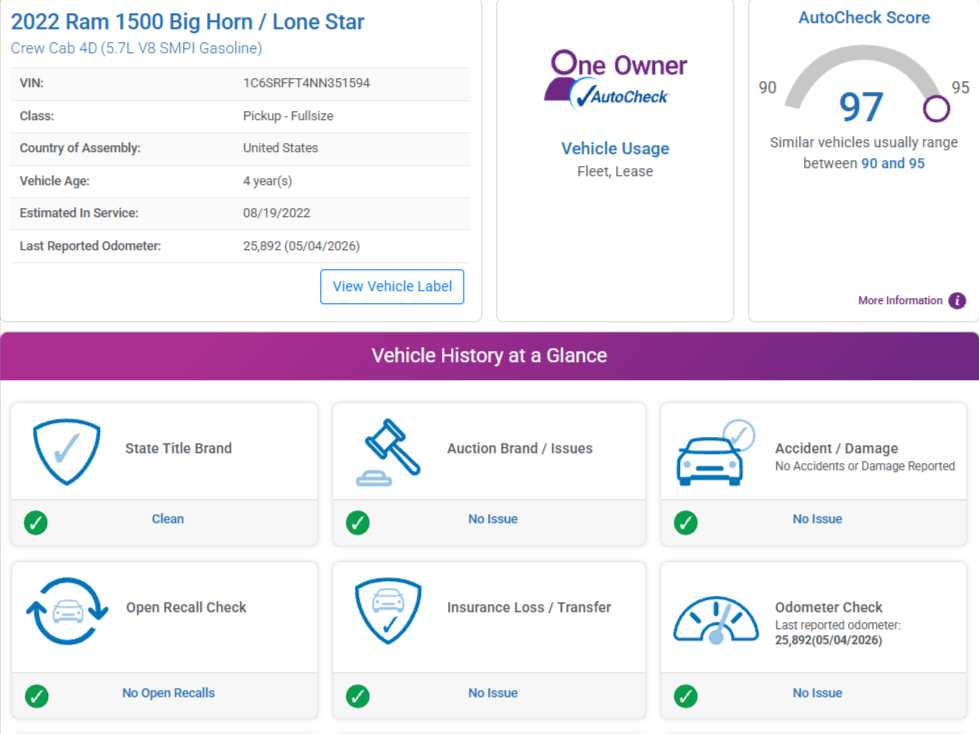Click the 2022 Ram 1500 Big Horn title
Screen dimensions: 979x734
coord(187,22)
